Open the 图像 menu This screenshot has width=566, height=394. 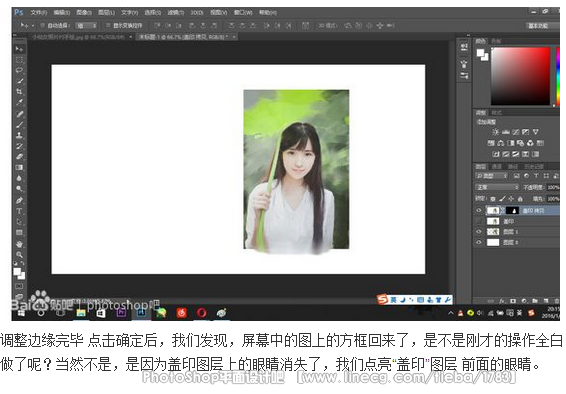[84, 13]
